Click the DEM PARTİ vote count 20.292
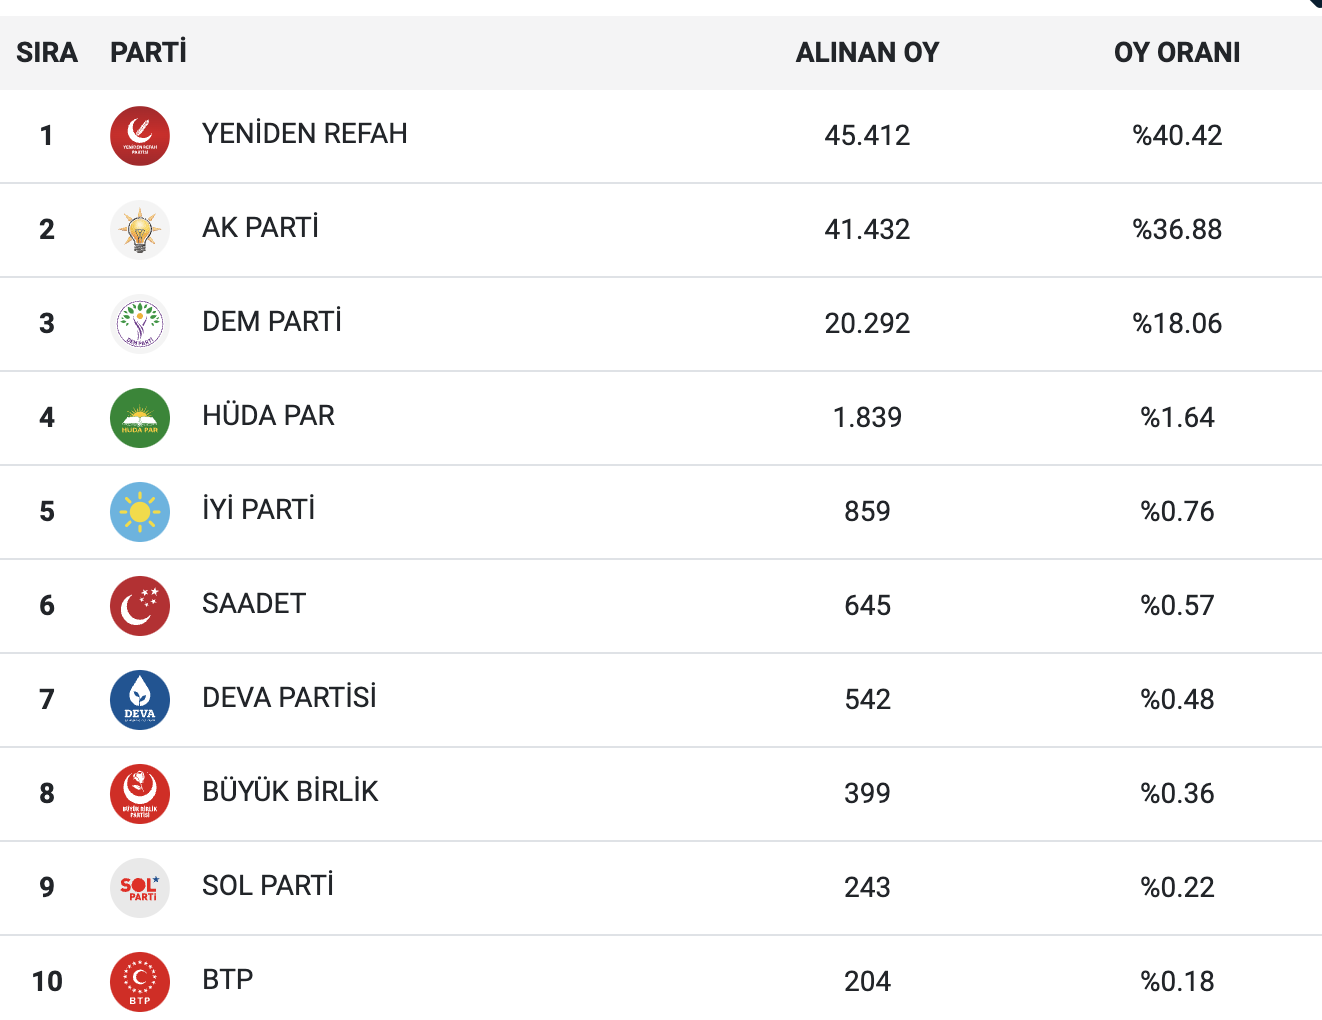Viewport: 1322px width, 1020px height. pos(867,324)
